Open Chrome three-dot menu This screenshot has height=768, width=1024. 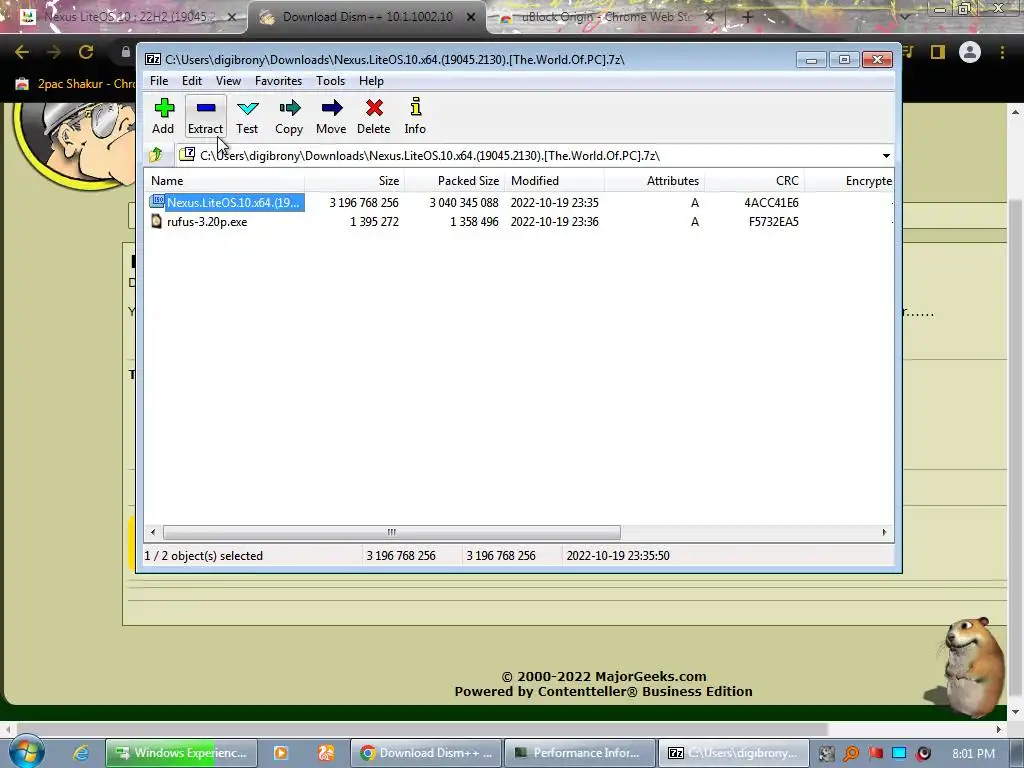pyautogui.click(x=1002, y=52)
